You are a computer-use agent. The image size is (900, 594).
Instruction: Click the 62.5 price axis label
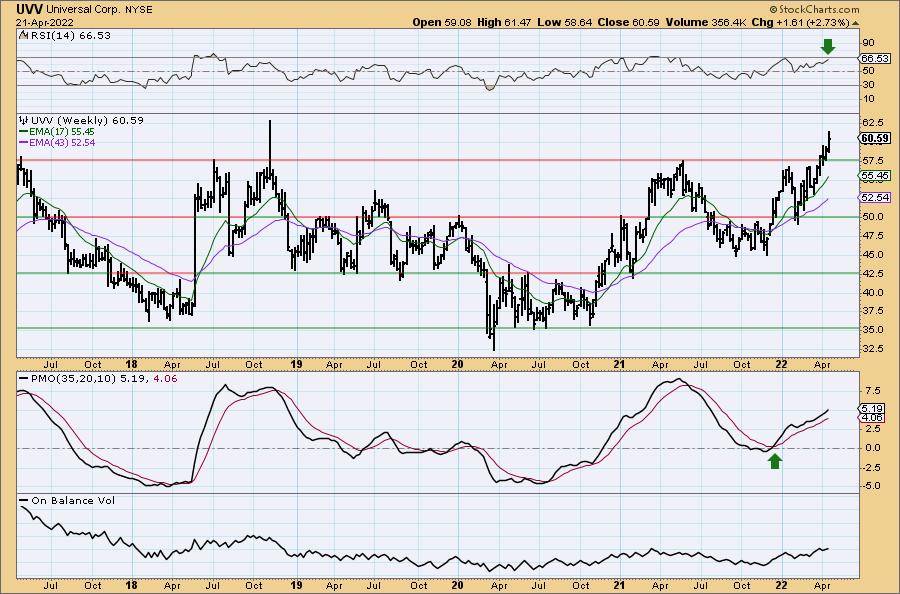tap(872, 123)
